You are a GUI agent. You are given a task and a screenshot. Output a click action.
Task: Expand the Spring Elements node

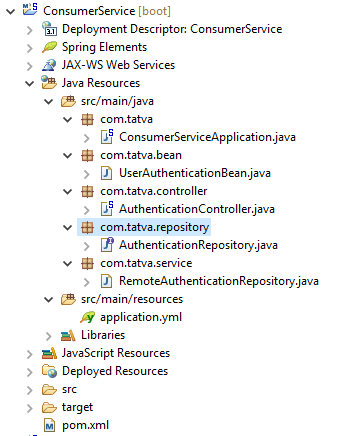point(30,48)
